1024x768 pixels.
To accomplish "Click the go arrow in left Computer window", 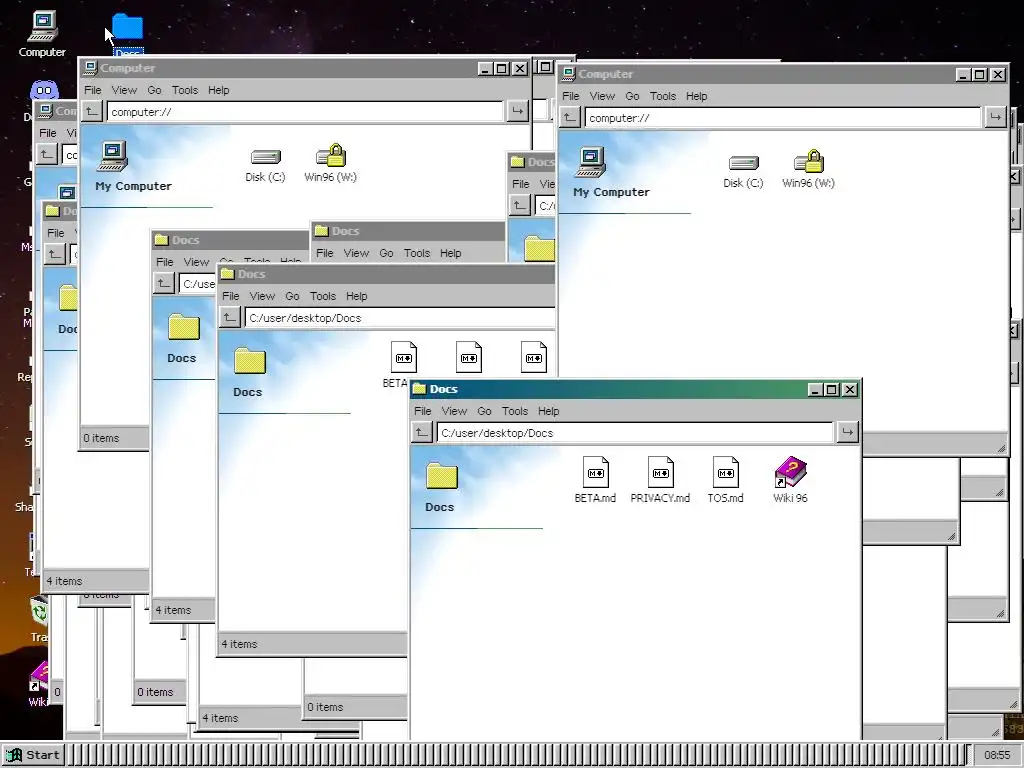I will [517, 112].
